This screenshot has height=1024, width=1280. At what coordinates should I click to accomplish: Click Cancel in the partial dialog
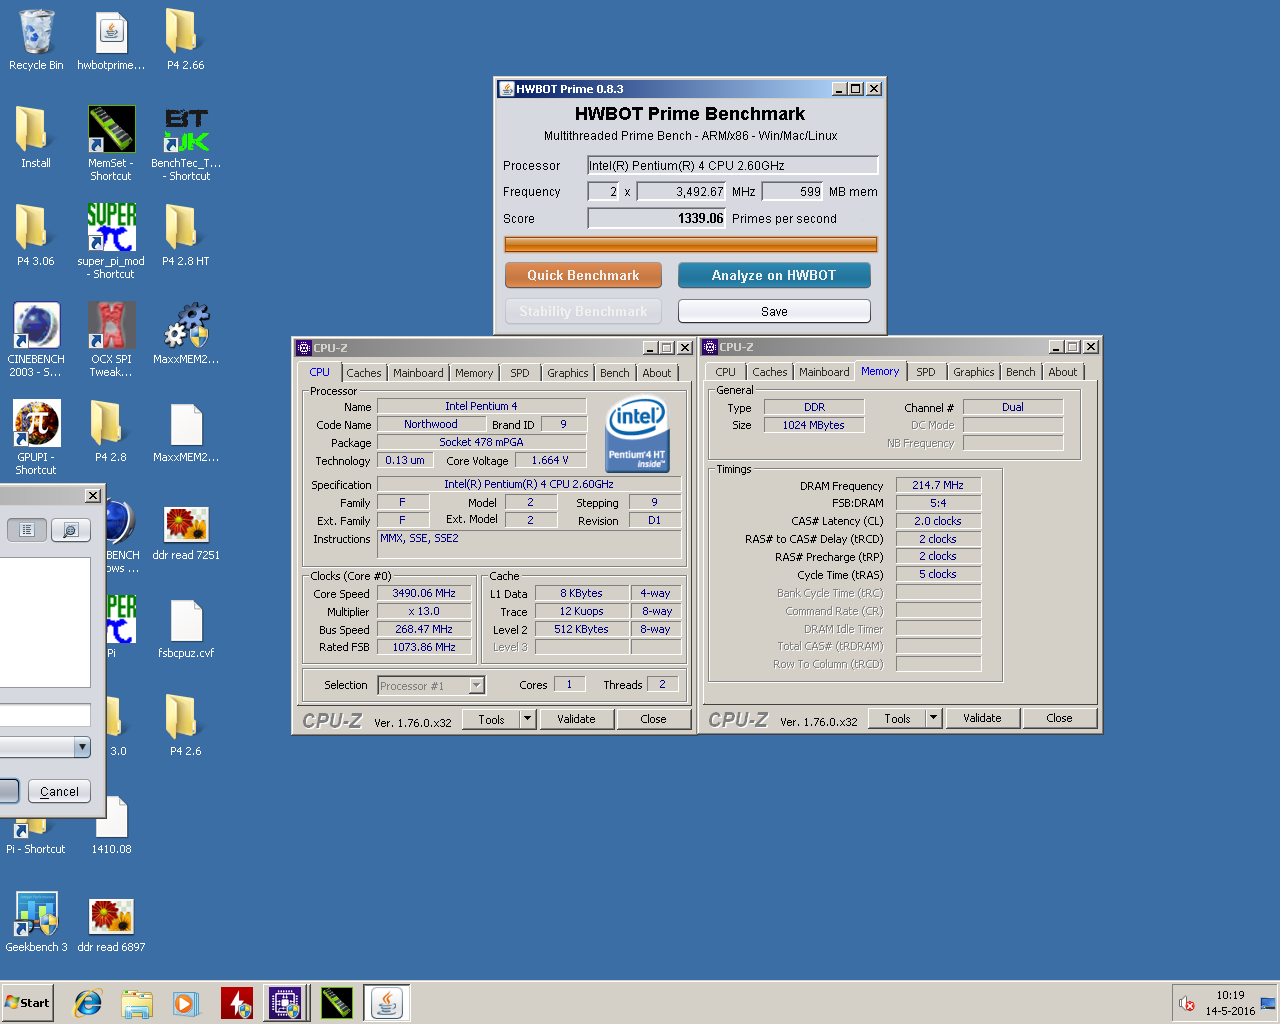59,791
